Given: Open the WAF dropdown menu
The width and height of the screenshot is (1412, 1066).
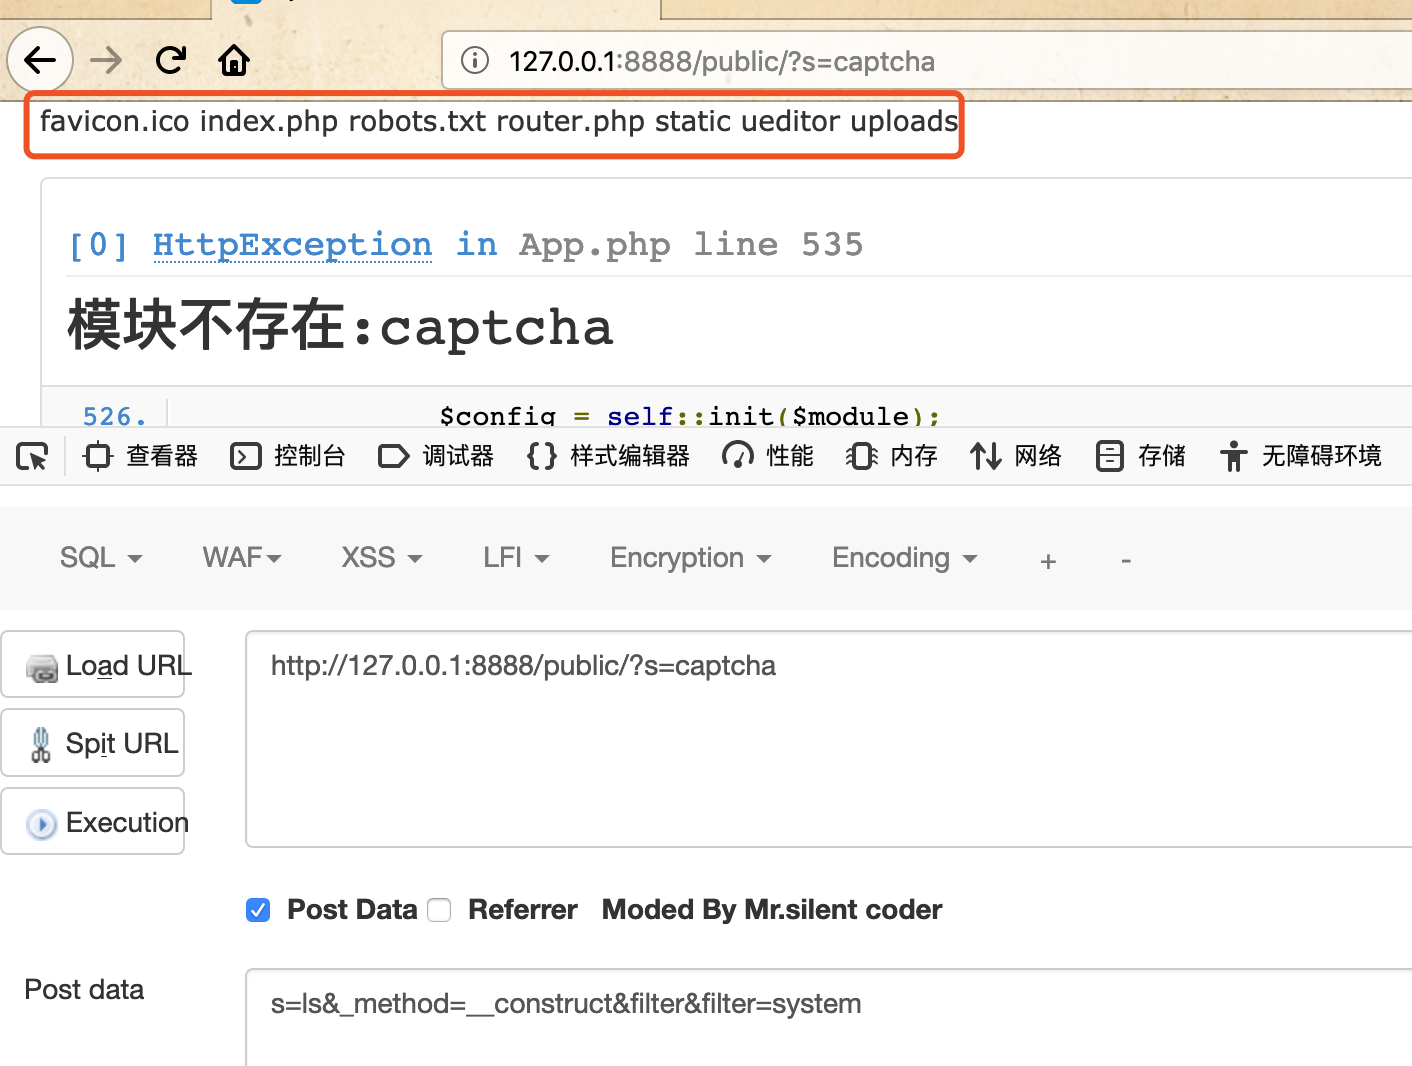Looking at the screenshot, I should tap(242, 558).
